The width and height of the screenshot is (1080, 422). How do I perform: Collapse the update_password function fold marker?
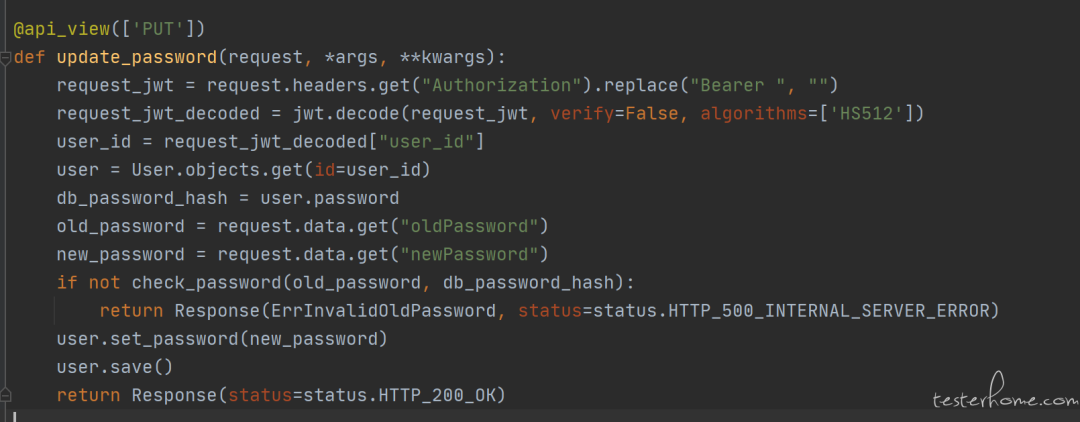6,57
